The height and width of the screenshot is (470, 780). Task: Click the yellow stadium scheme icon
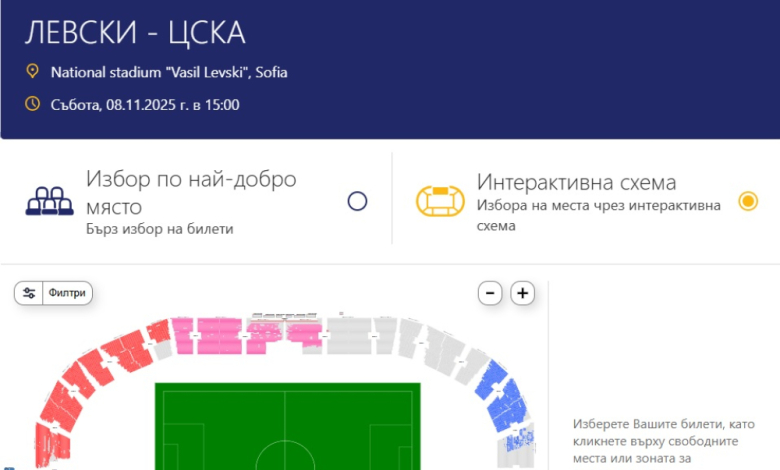(x=440, y=201)
